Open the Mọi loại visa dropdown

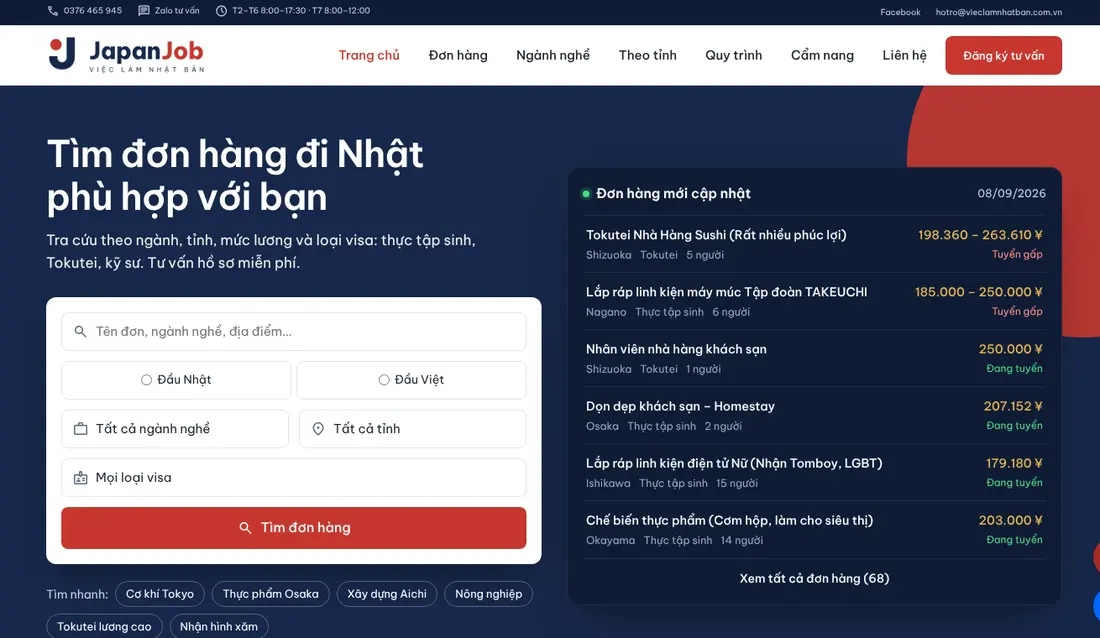(293, 477)
